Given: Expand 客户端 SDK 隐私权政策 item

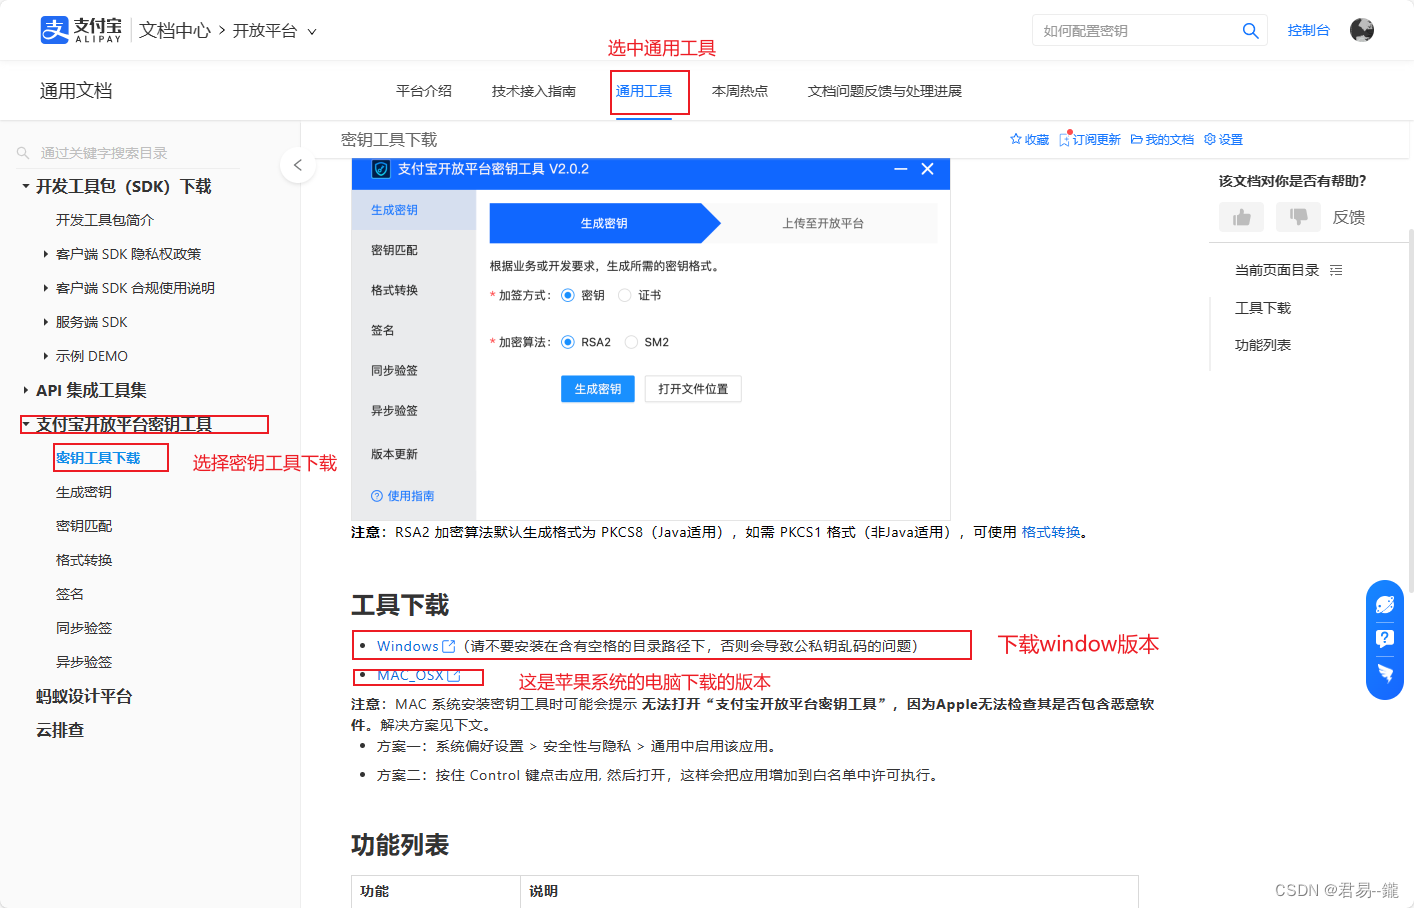Looking at the screenshot, I should click(x=46, y=254).
